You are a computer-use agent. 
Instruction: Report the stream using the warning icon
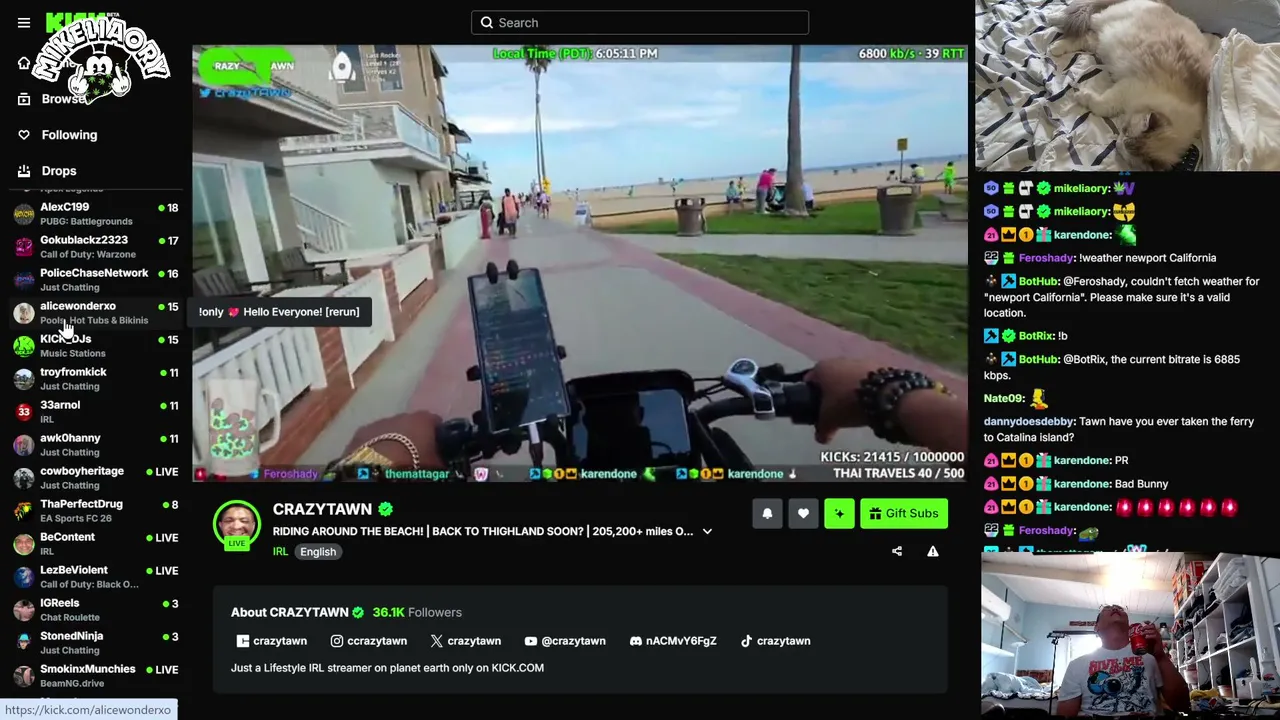click(x=933, y=551)
